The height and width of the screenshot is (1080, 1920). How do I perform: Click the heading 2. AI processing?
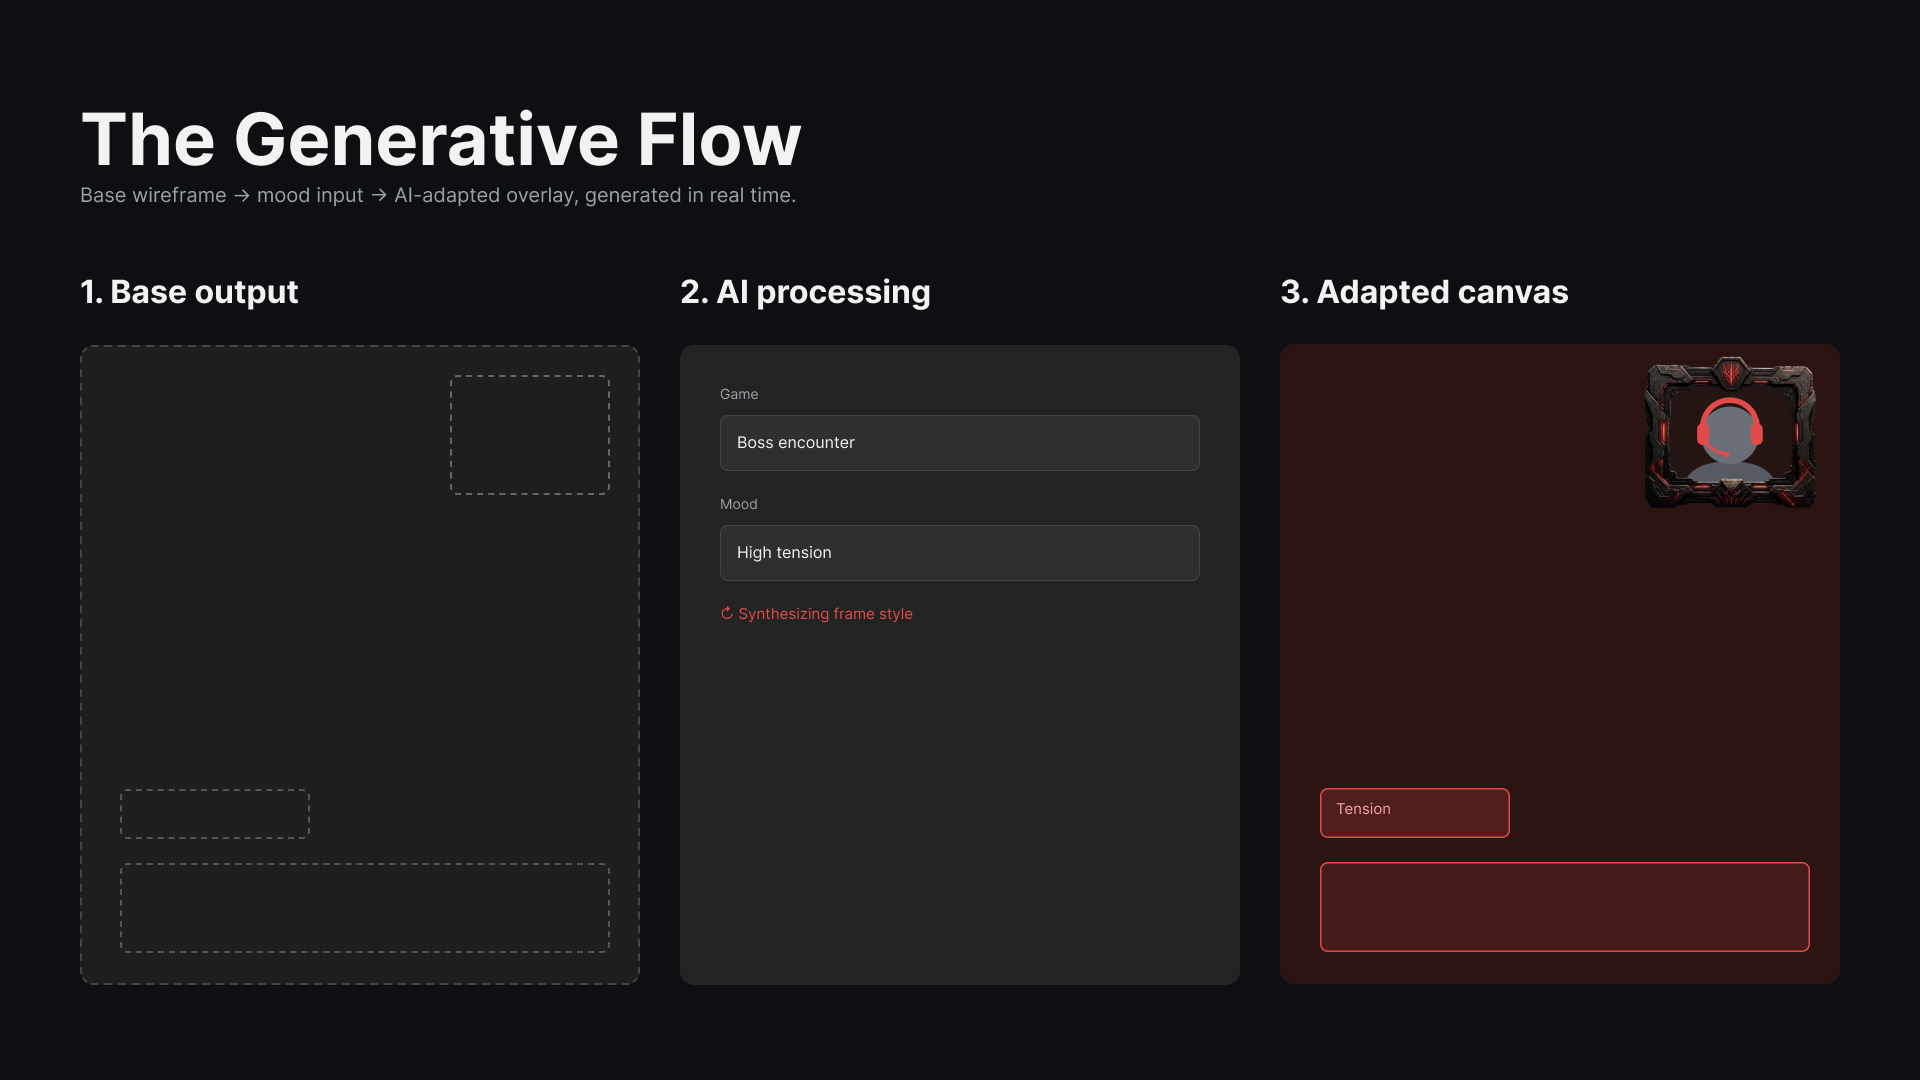(x=805, y=292)
